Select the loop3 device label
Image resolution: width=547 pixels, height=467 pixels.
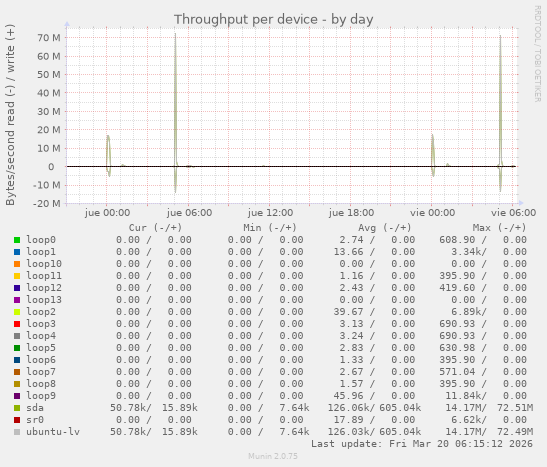coord(41,324)
